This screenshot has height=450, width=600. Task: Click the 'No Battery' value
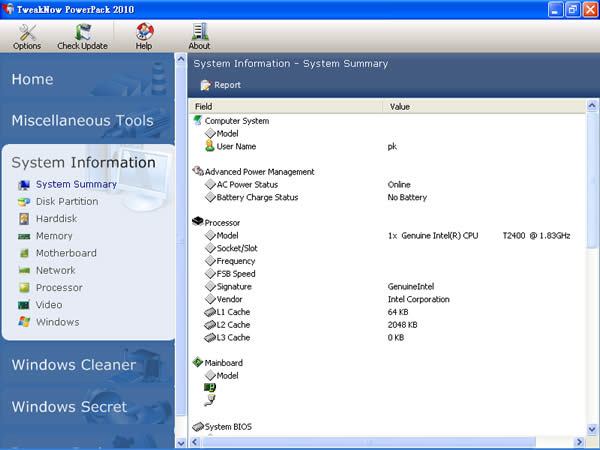click(x=407, y=197)
